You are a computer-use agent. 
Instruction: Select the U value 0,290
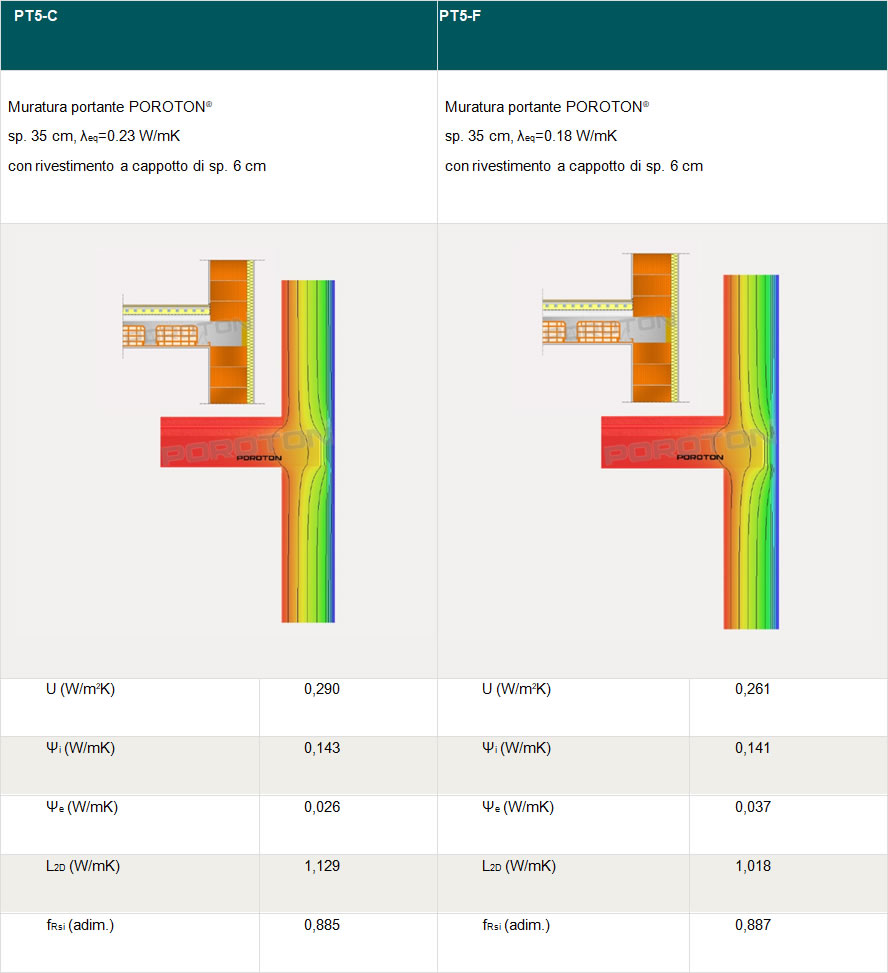coord(322,689)
